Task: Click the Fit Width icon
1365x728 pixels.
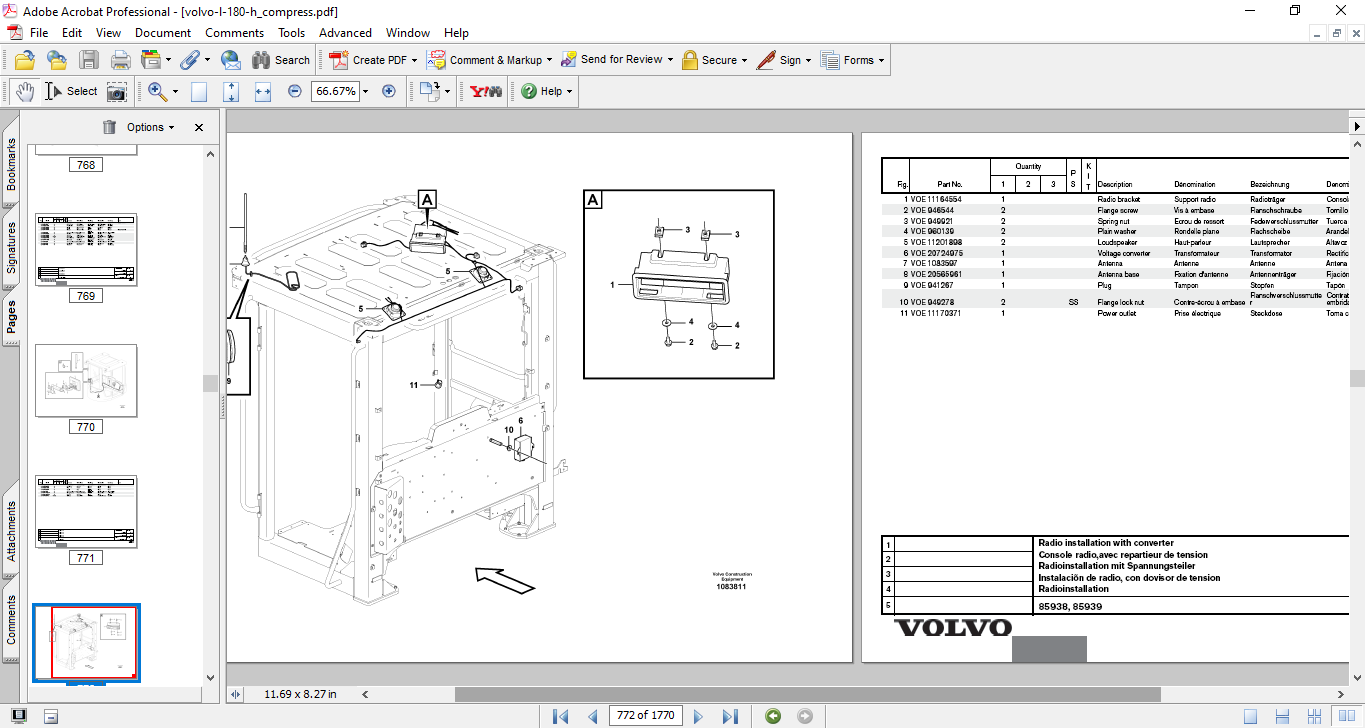Action: click(x=263, y=91)
